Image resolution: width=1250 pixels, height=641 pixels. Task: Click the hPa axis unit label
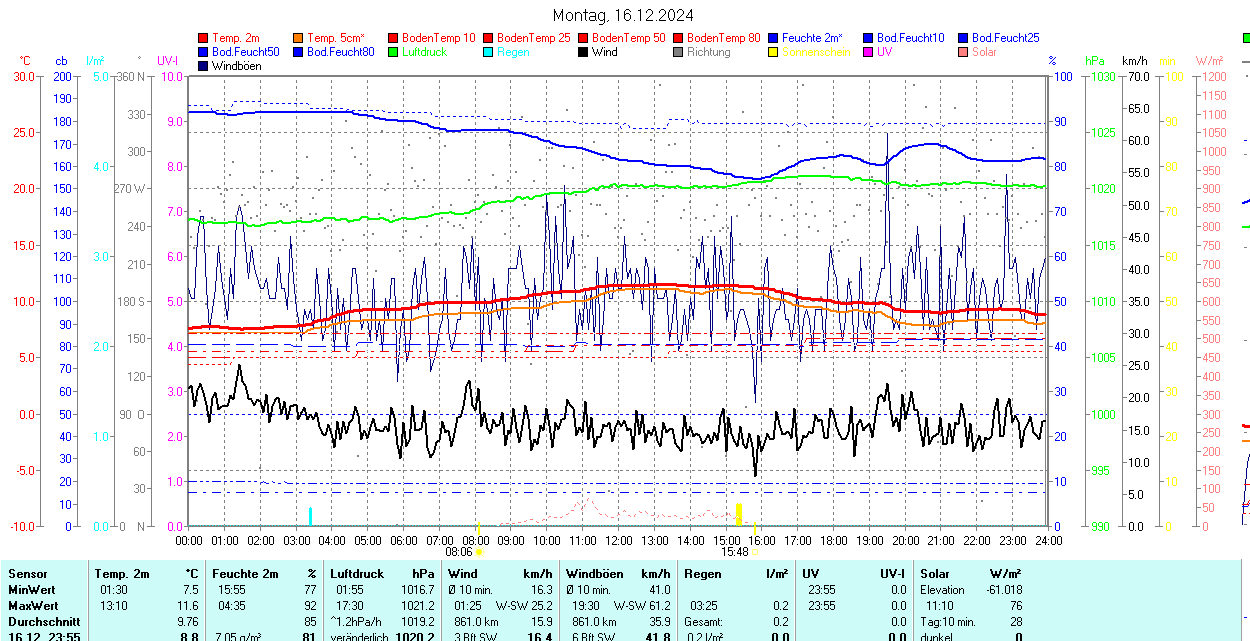pyautogui.click(x=1095, y=61)
